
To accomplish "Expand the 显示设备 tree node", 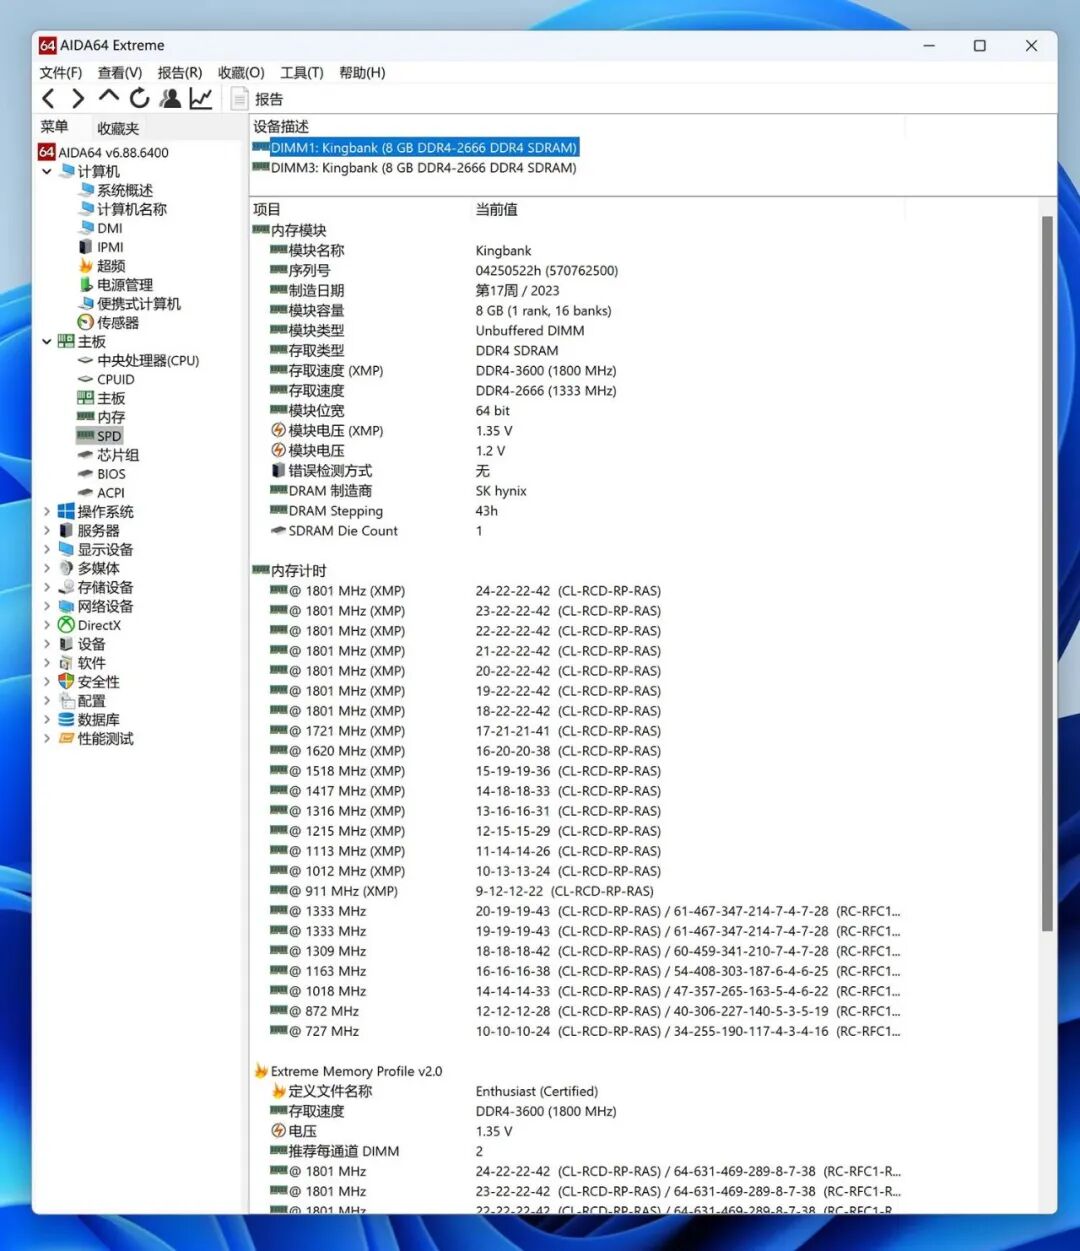I will 47,549.
